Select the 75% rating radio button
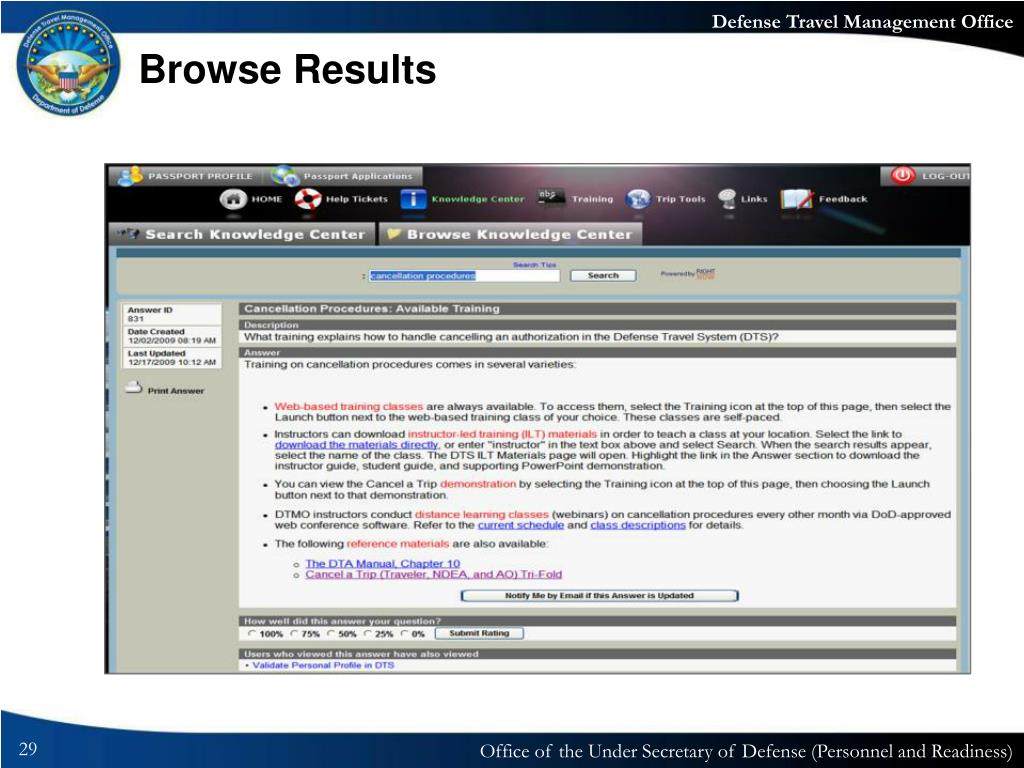 294,633
